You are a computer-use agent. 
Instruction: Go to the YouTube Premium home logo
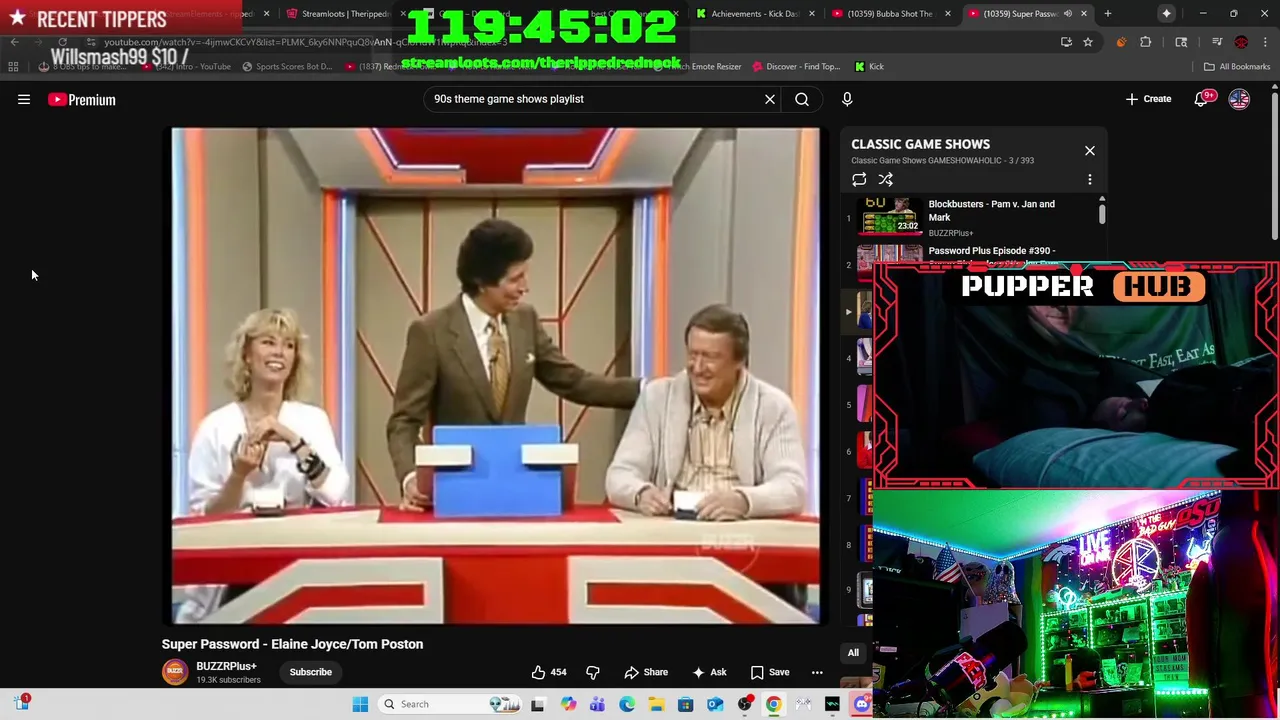pos(82,99)
